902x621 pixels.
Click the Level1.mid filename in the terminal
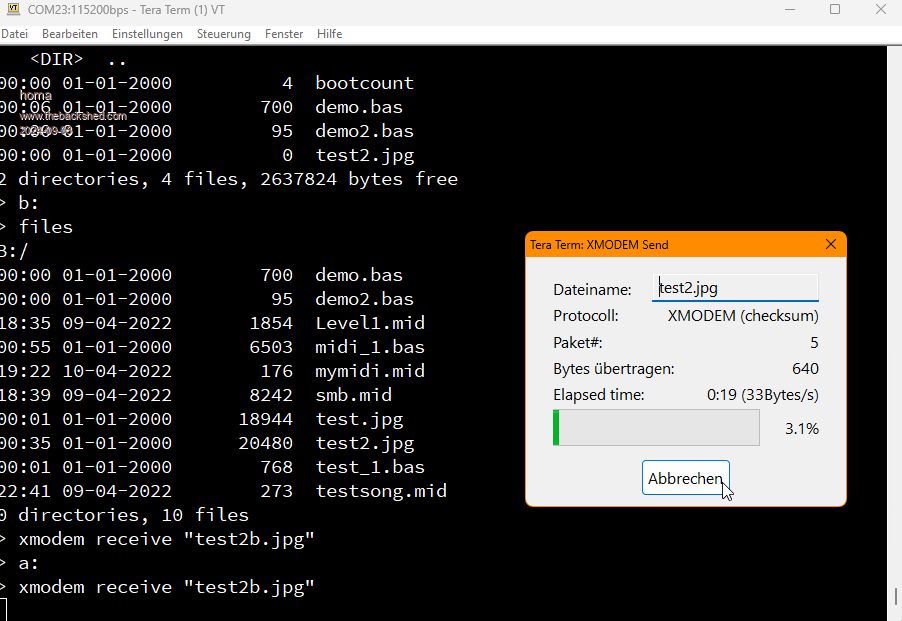(370, 323)
